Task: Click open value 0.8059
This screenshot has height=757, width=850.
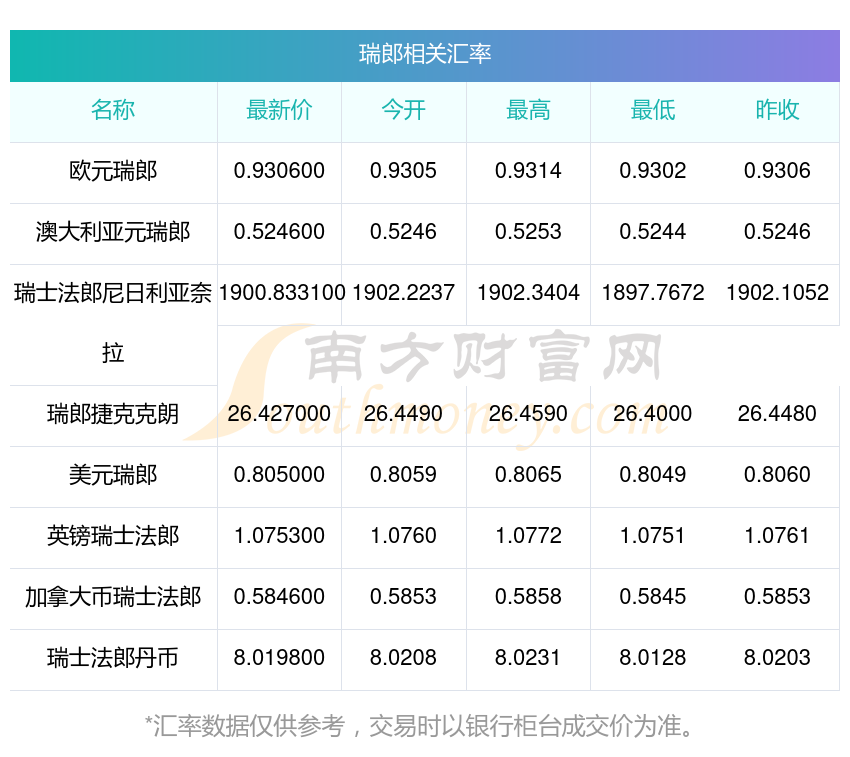Action: click(403, 475)
